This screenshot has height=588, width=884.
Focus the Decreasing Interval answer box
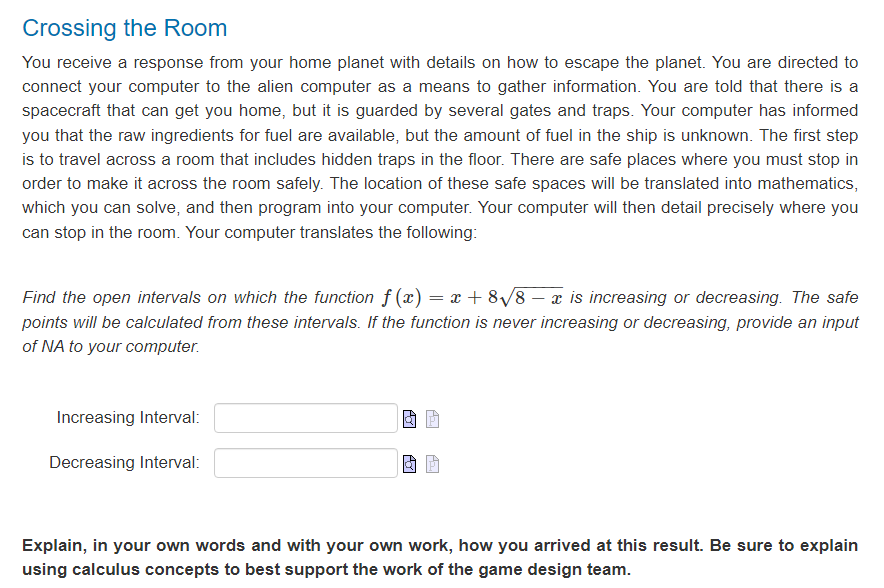306,463
